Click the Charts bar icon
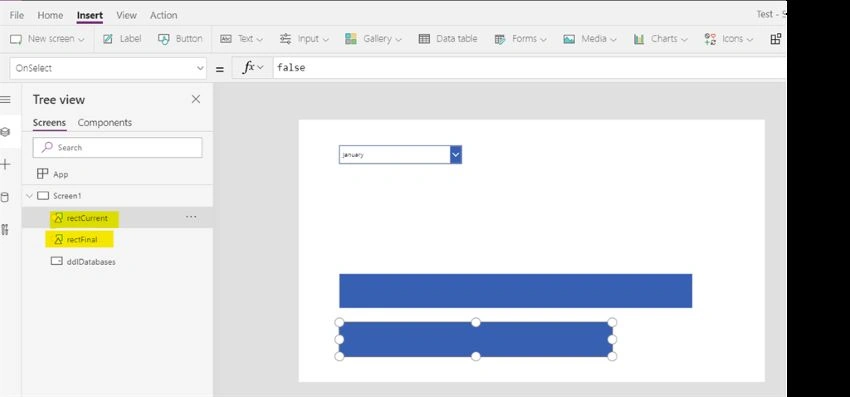 639,39
